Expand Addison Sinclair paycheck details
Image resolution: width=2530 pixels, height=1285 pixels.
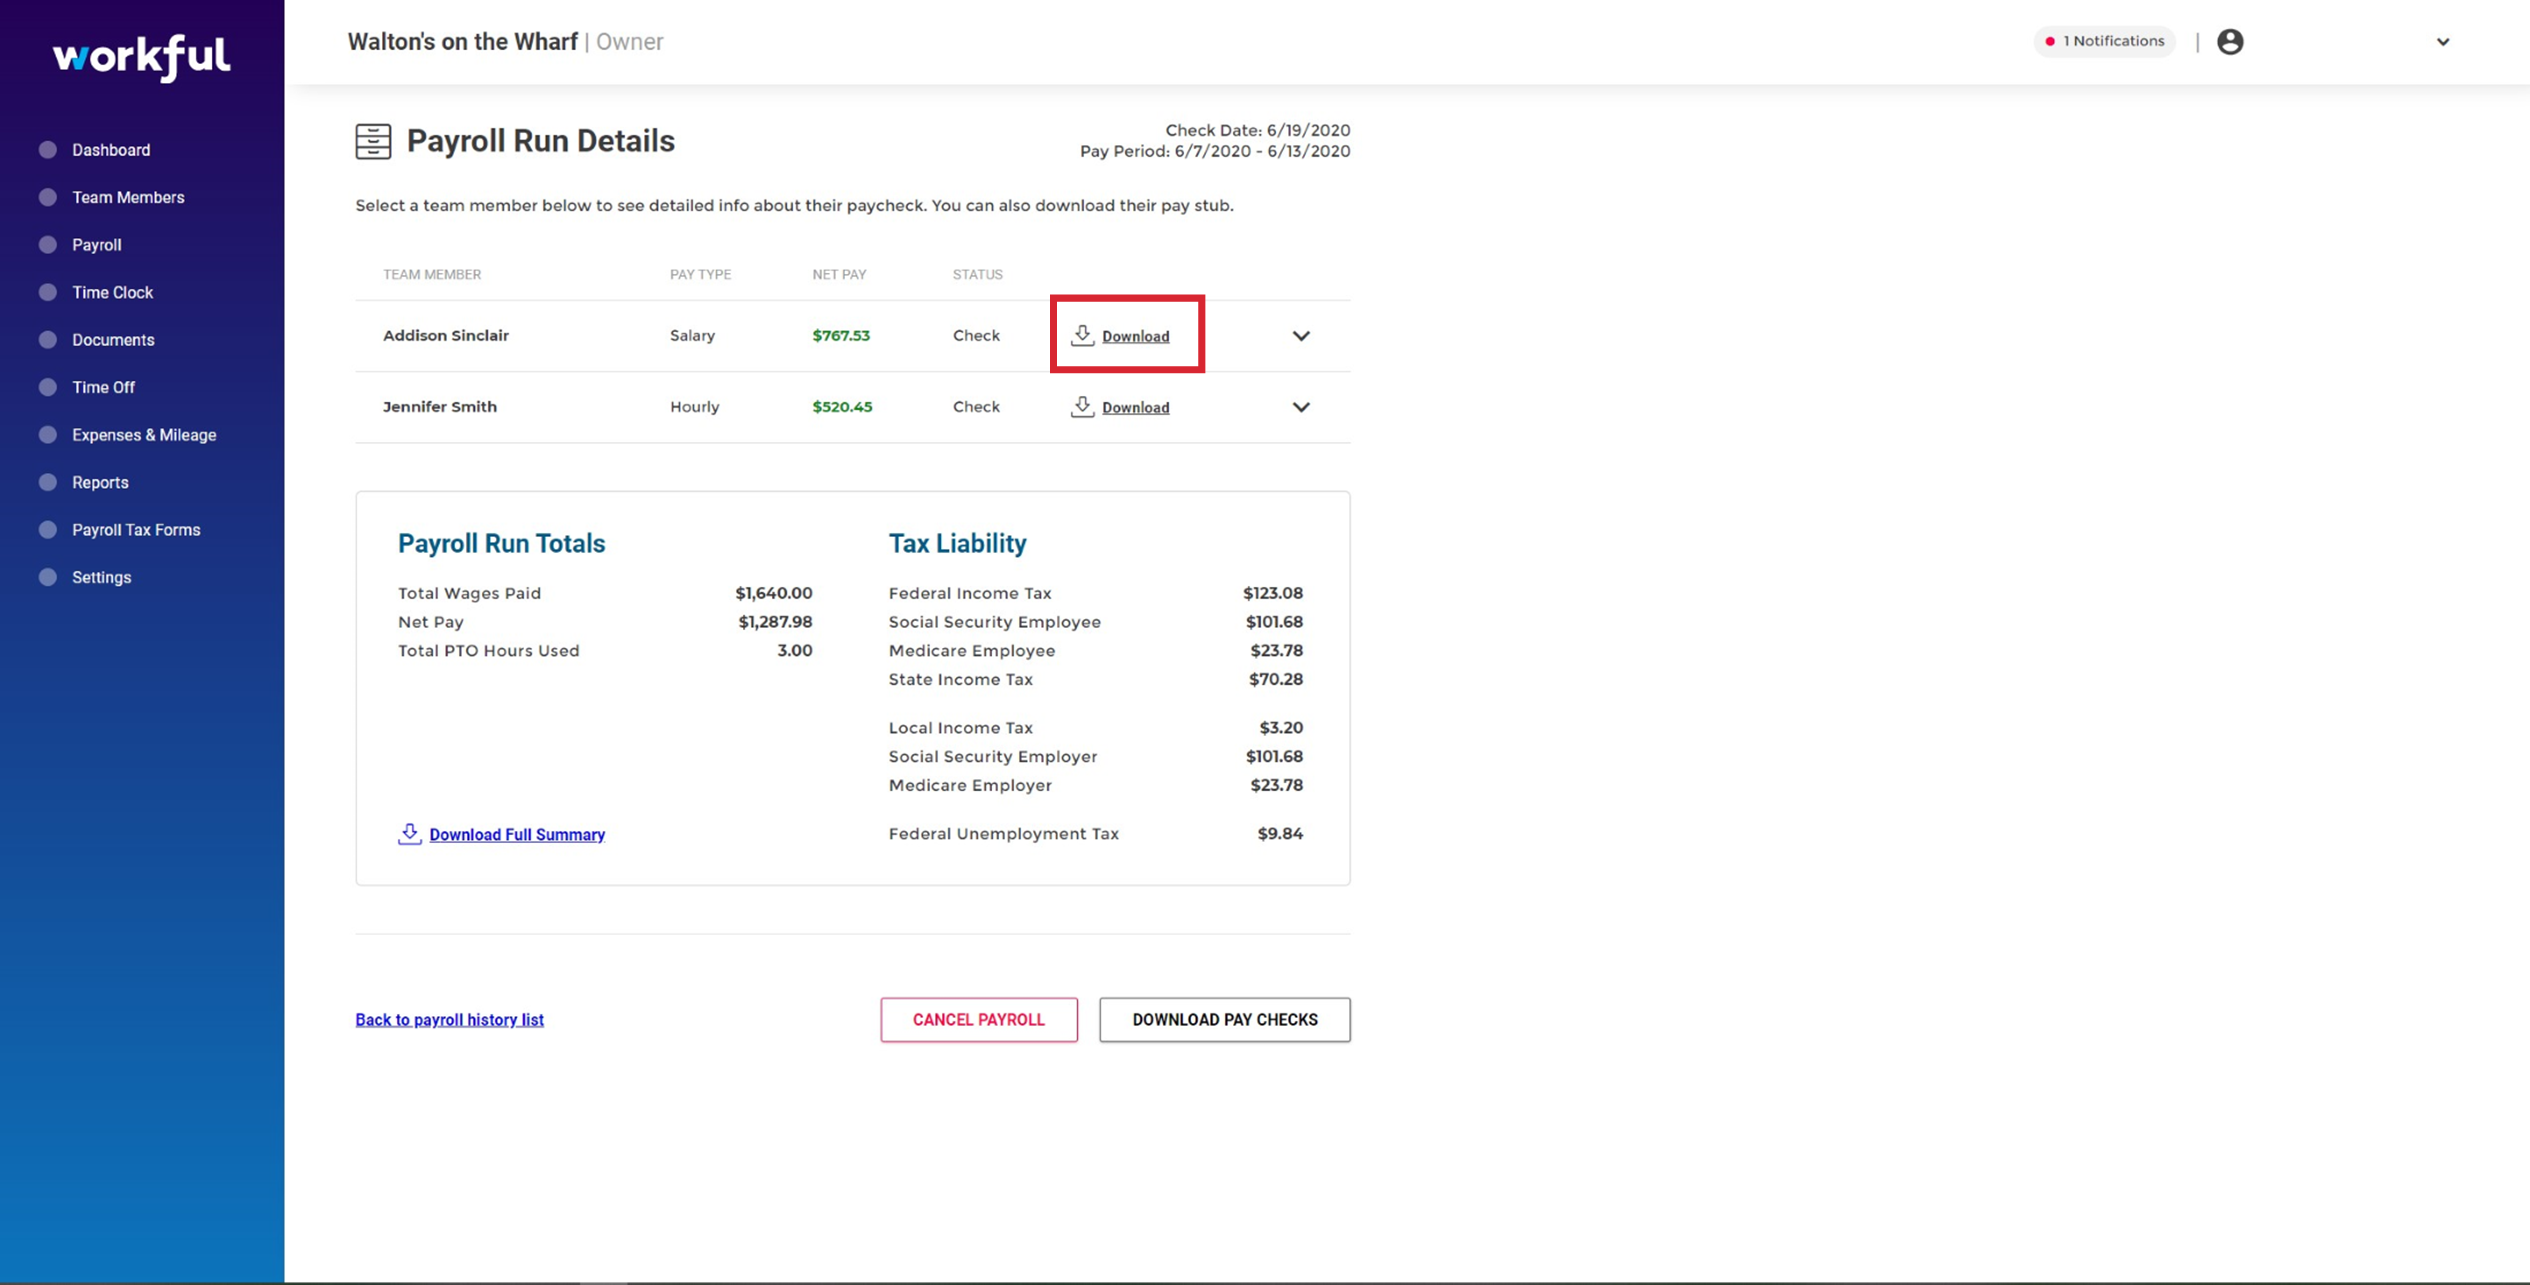tap(1301, 336)
